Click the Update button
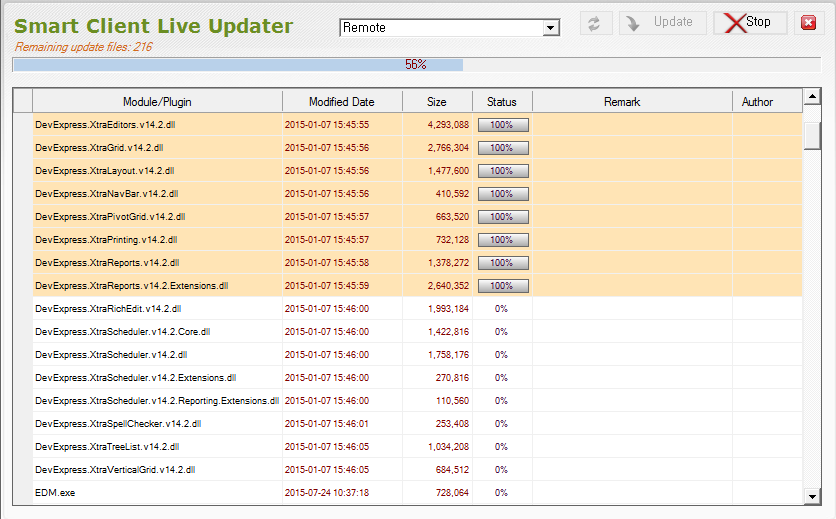The height and width of the screenshot is (519, 836). [x=662, y=23]
